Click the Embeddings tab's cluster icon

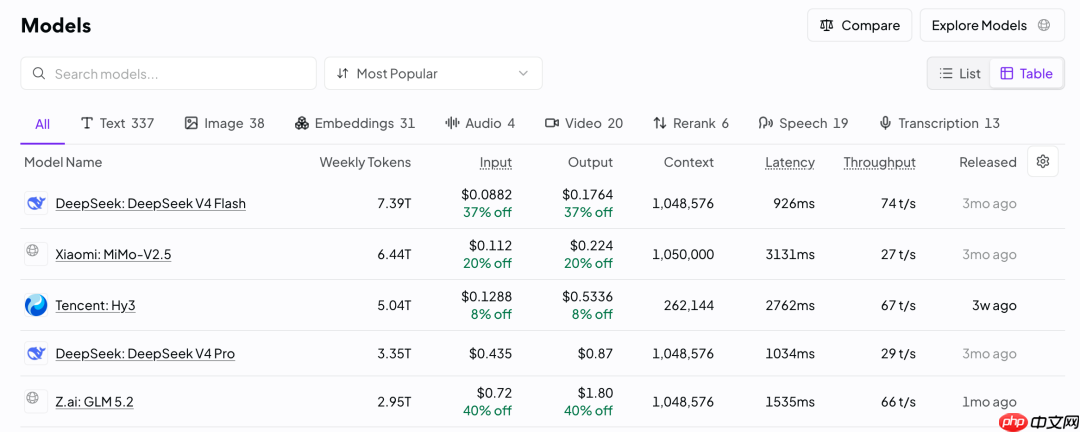pos(301,123)
